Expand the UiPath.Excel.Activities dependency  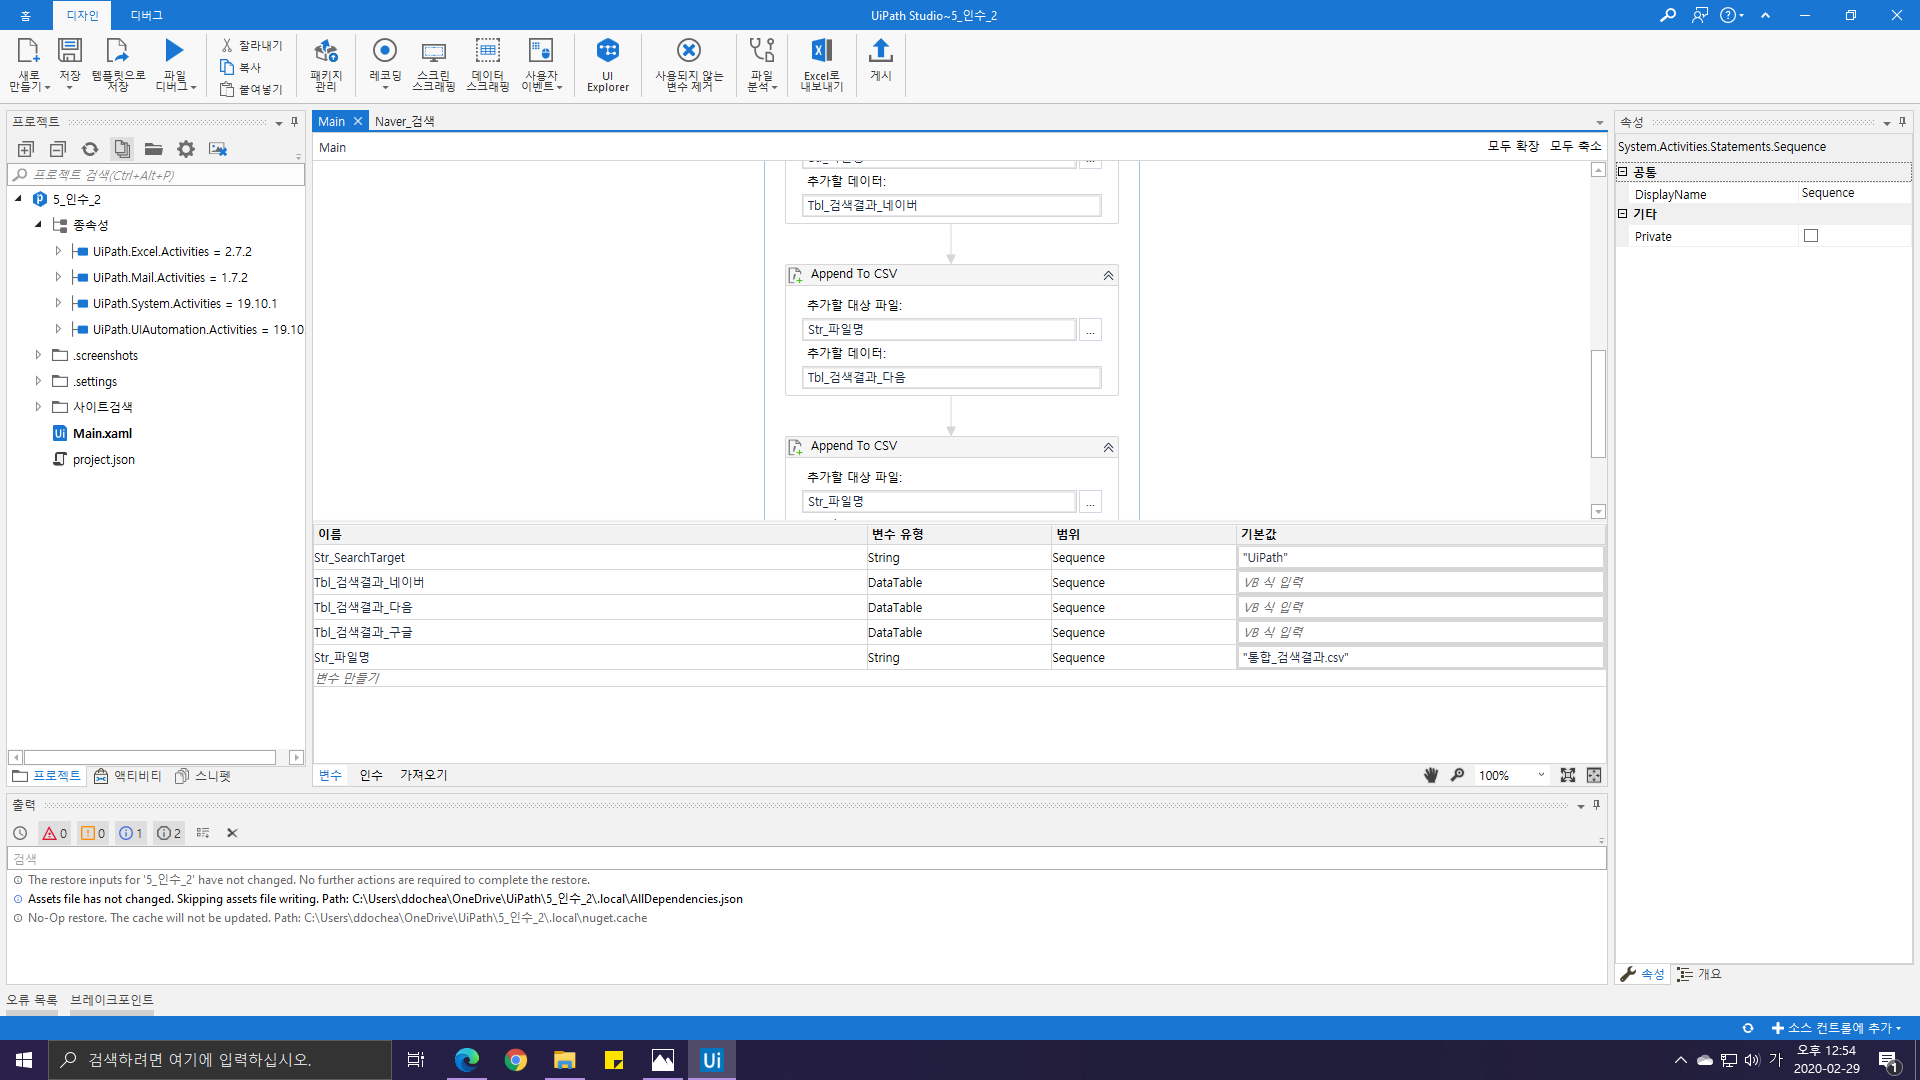(x=58, y=251)
